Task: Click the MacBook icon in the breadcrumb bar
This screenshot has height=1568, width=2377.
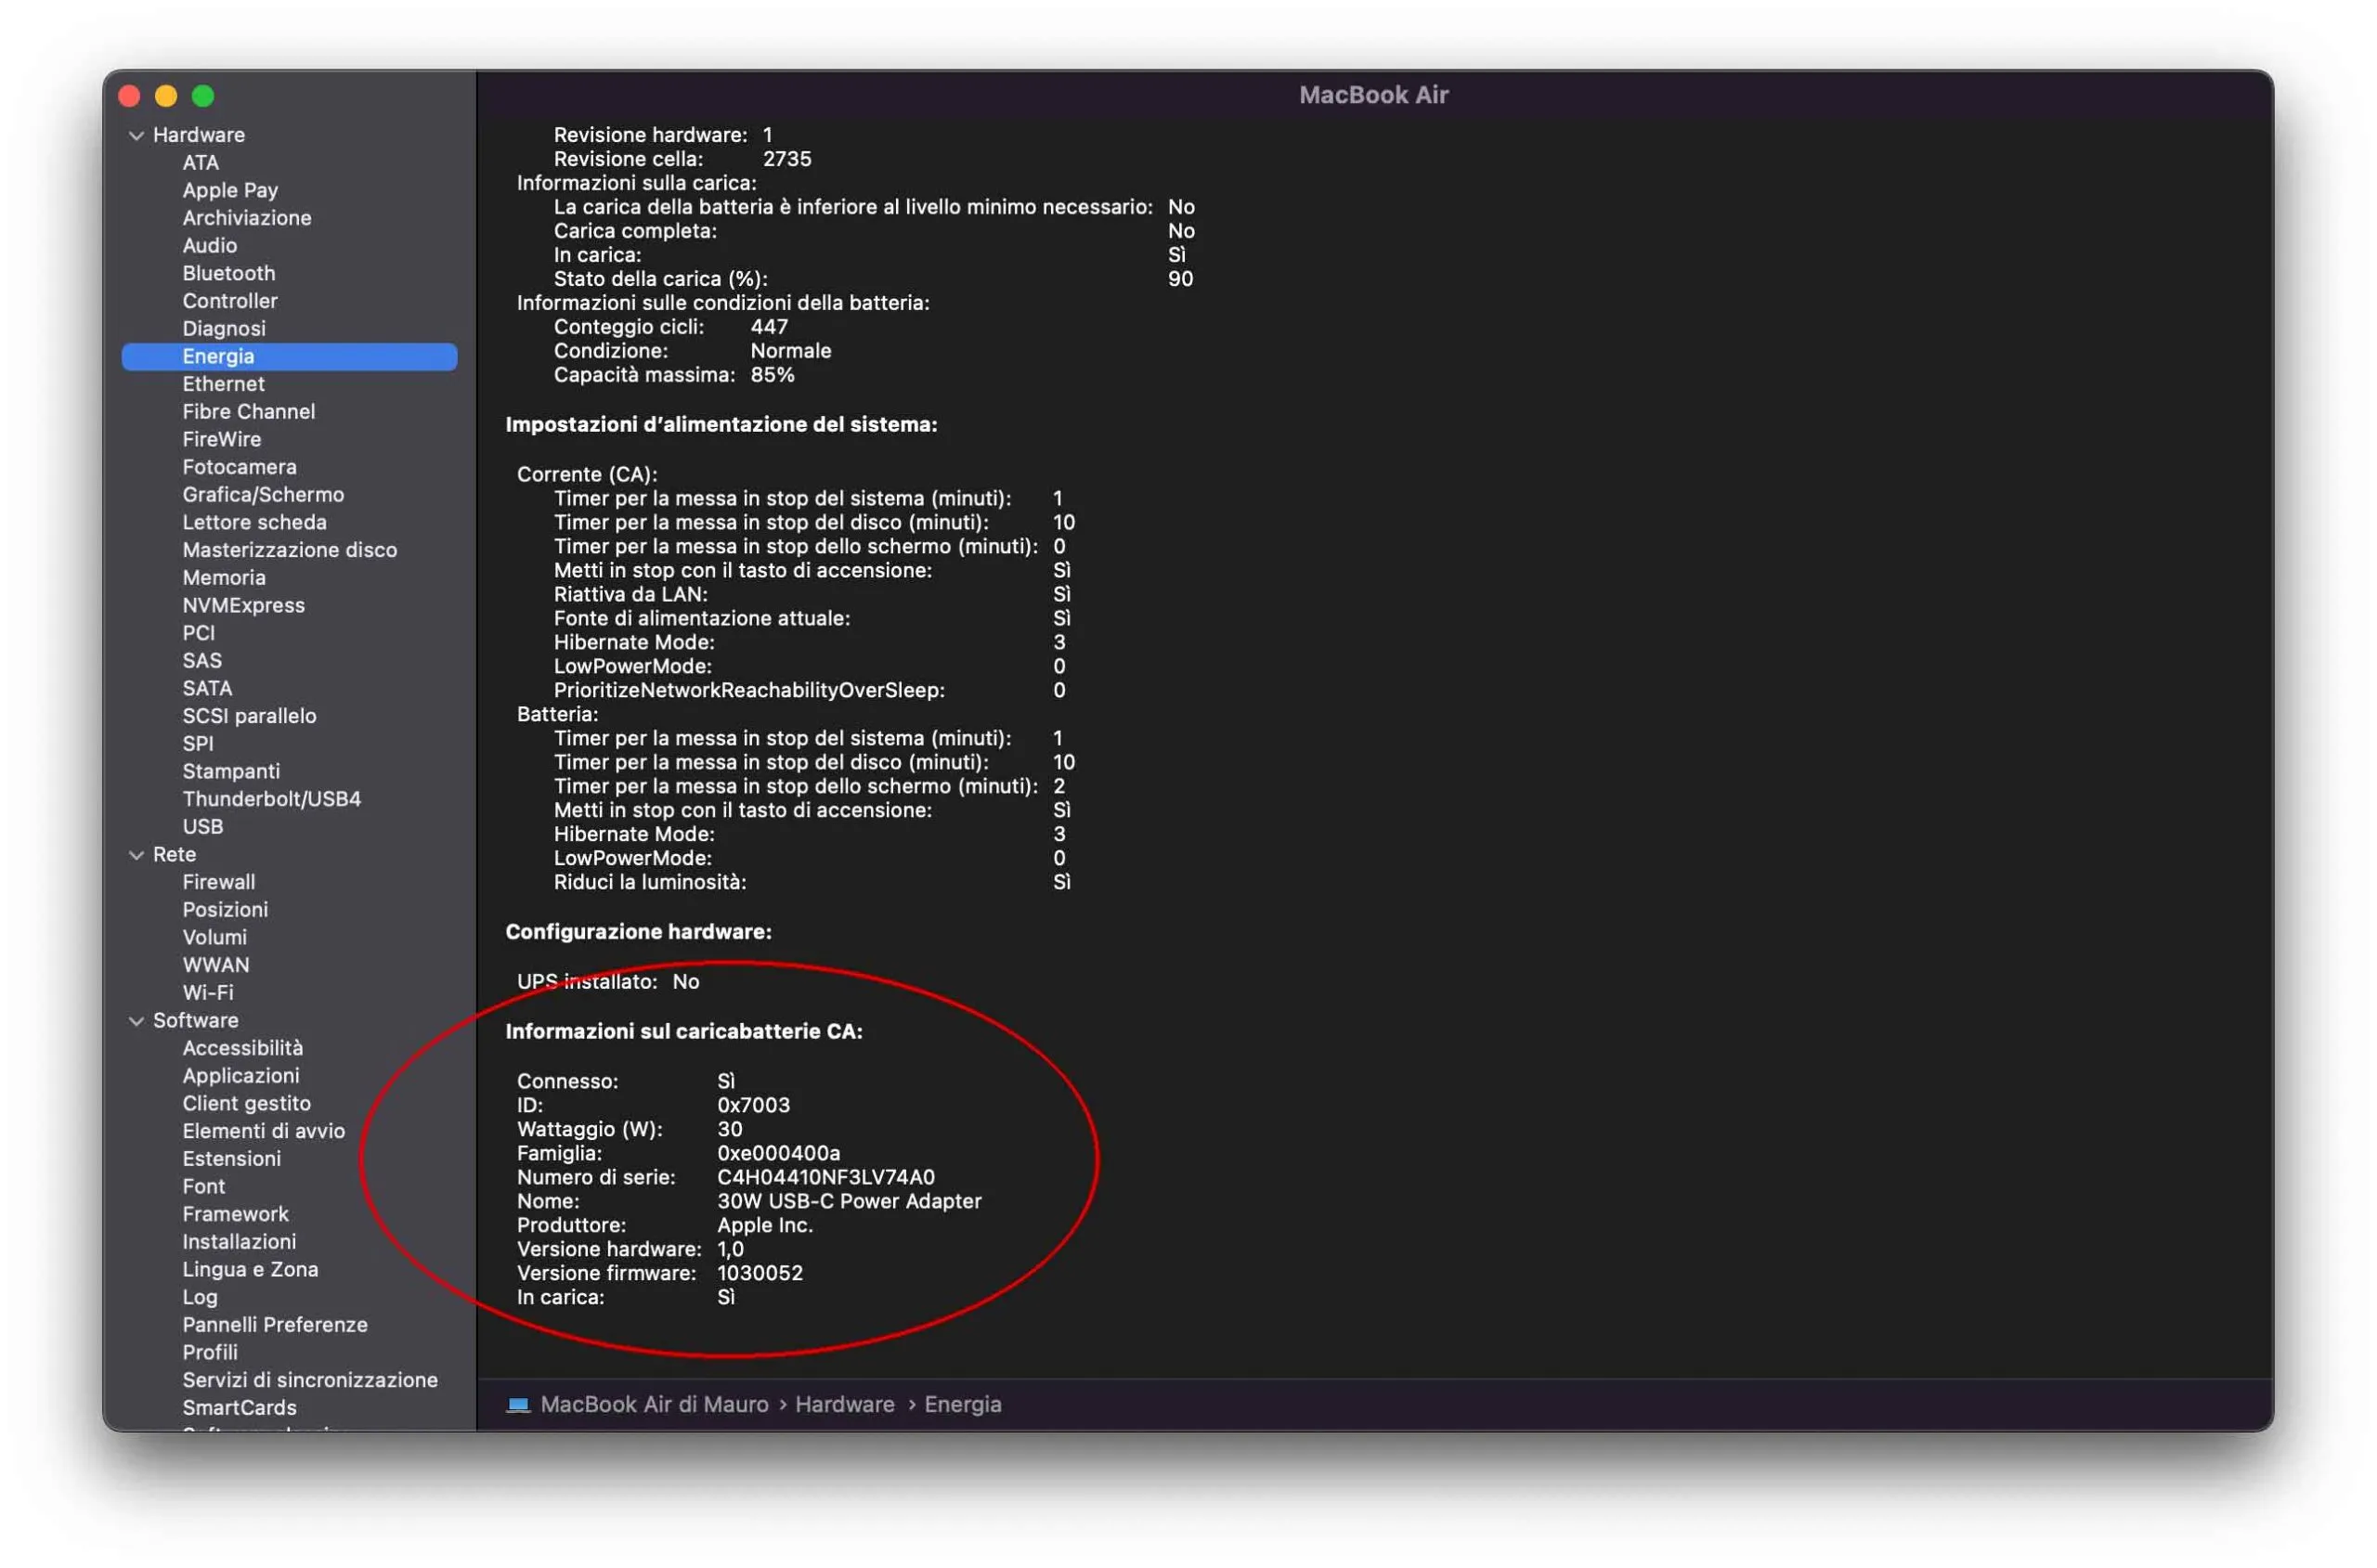Action: pyautogui.click(x=519, y=1403)
